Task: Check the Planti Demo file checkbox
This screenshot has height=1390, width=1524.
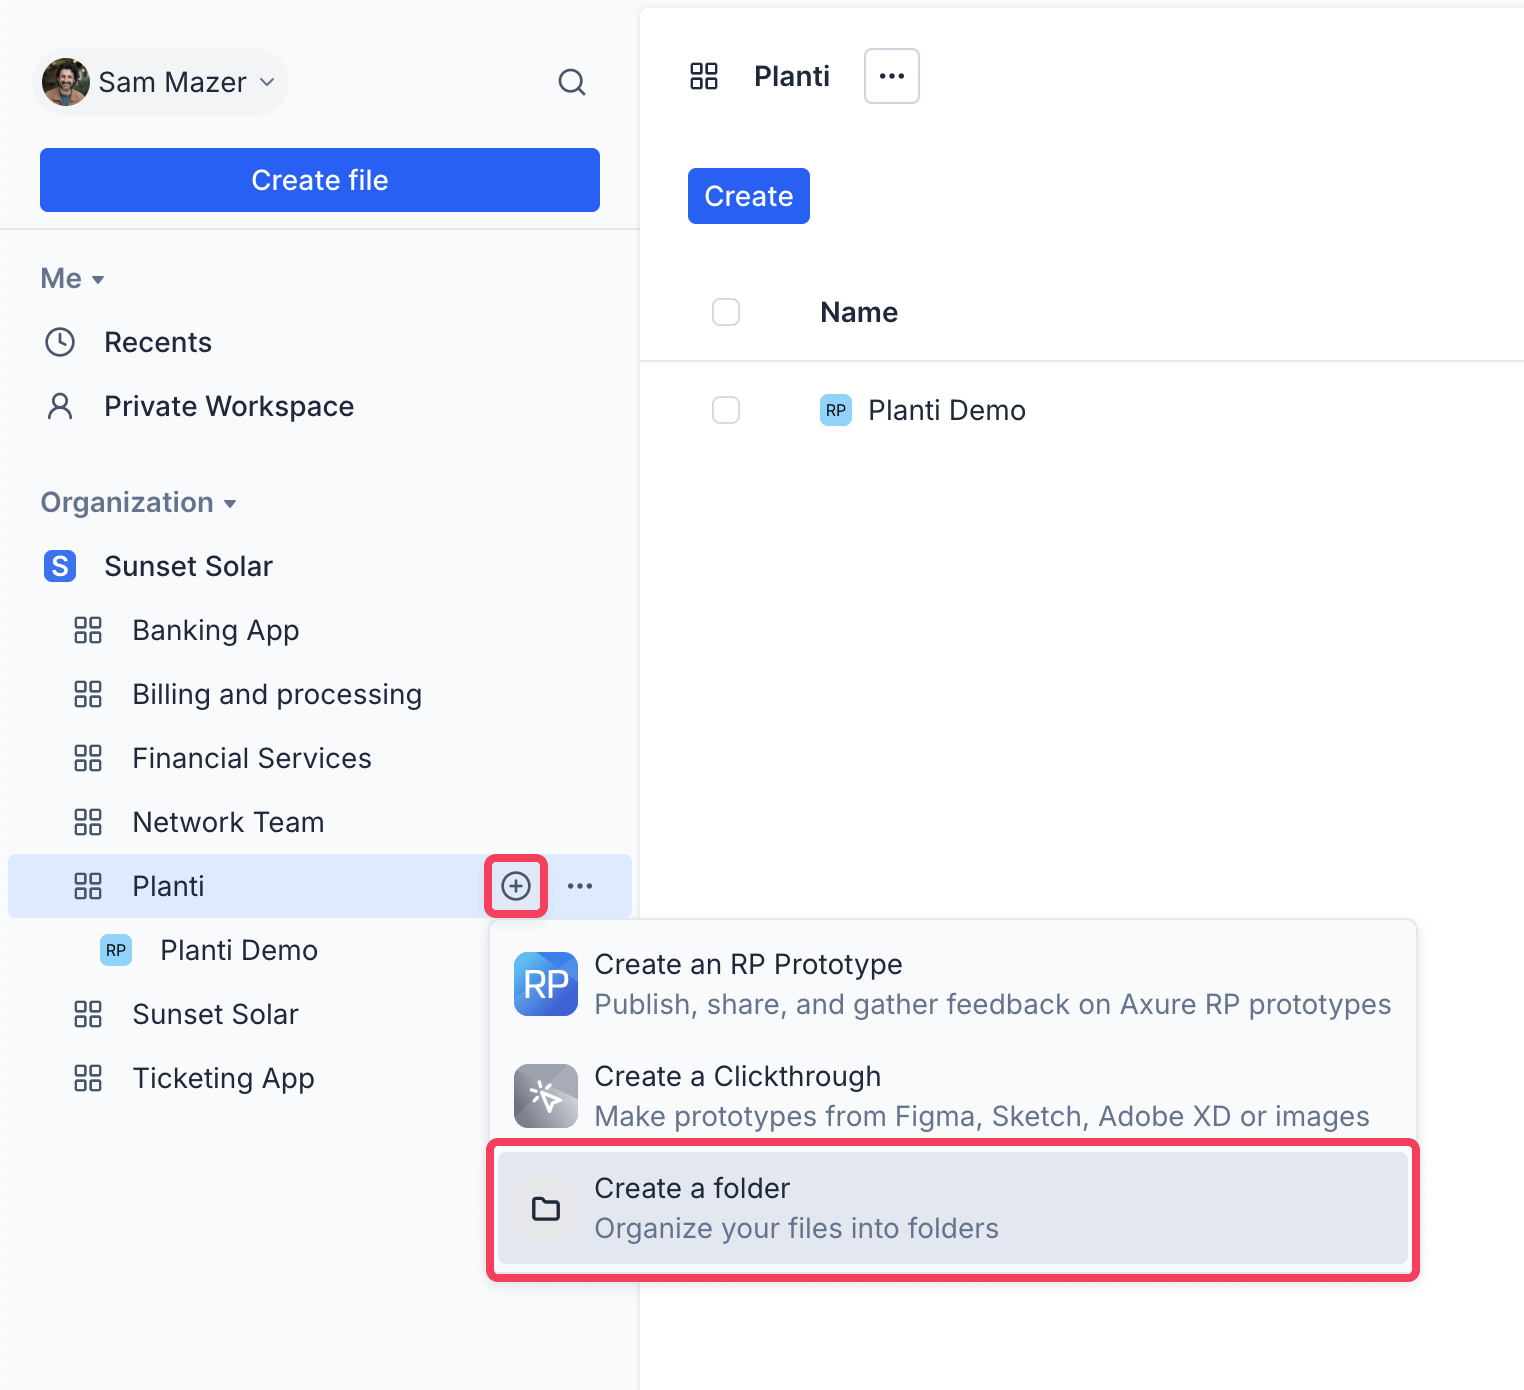Action: (x=726, y=410)
